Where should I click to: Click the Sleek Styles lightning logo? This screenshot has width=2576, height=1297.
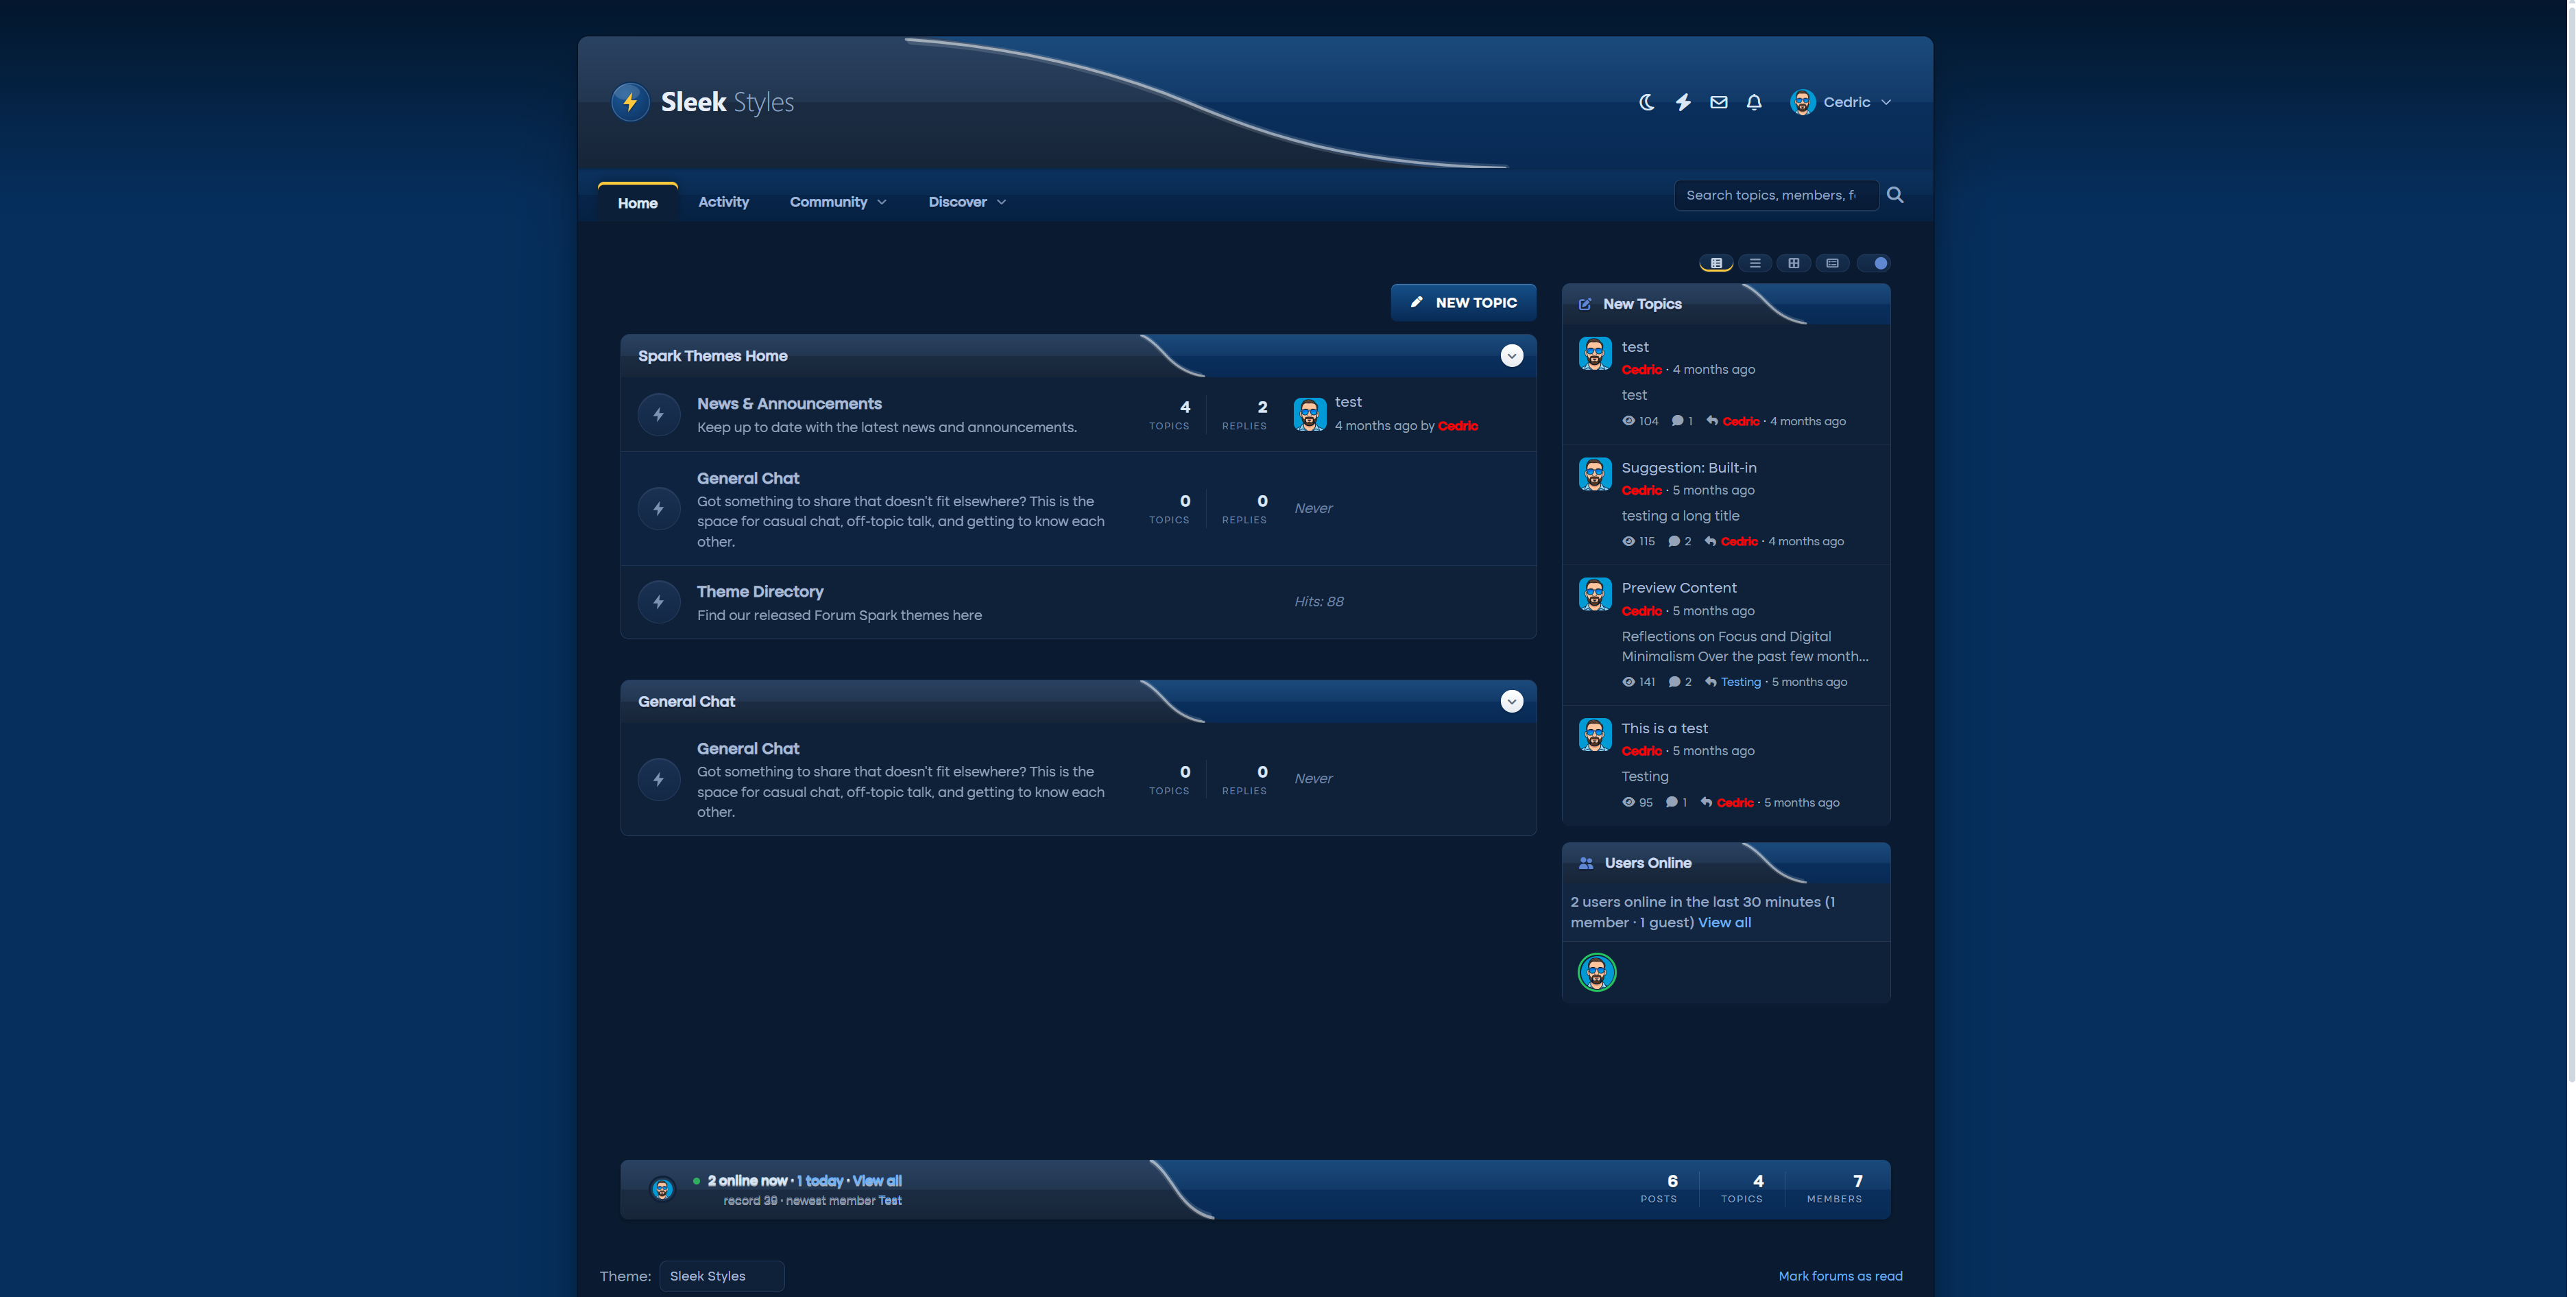point(630,102)
